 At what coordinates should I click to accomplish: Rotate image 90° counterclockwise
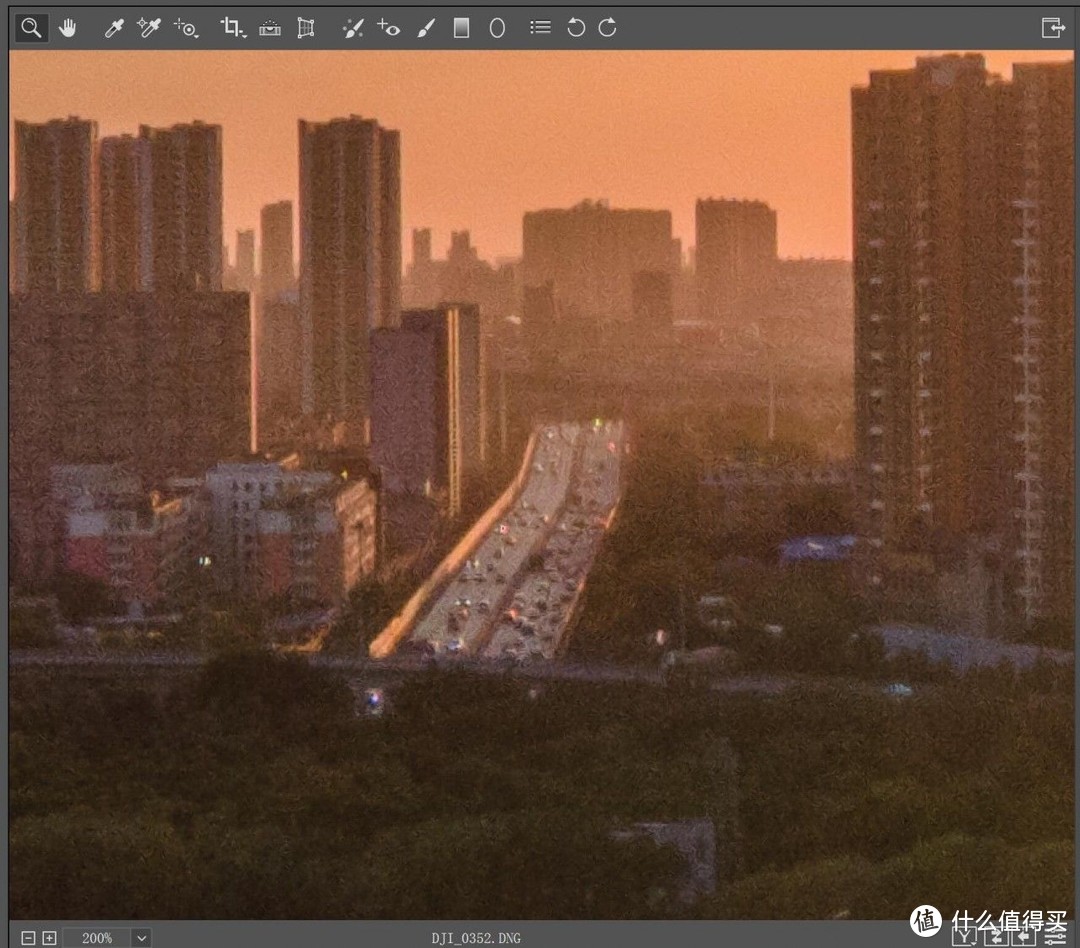coord(575,28)
